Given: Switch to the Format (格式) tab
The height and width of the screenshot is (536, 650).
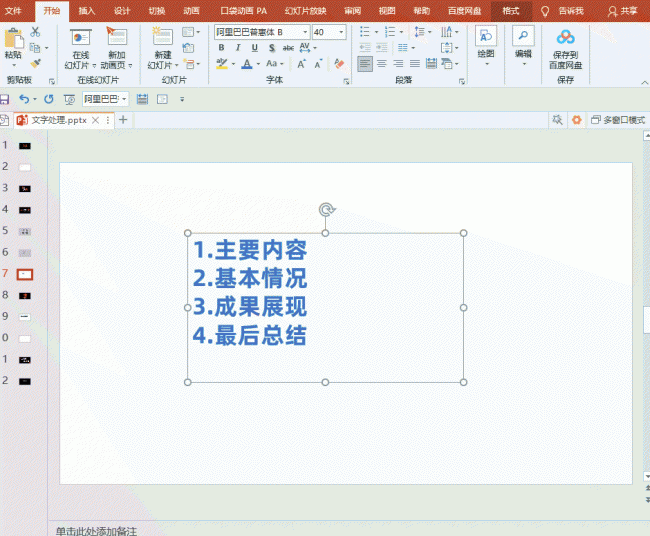Looking at the screenshot, I should [511, 11].
